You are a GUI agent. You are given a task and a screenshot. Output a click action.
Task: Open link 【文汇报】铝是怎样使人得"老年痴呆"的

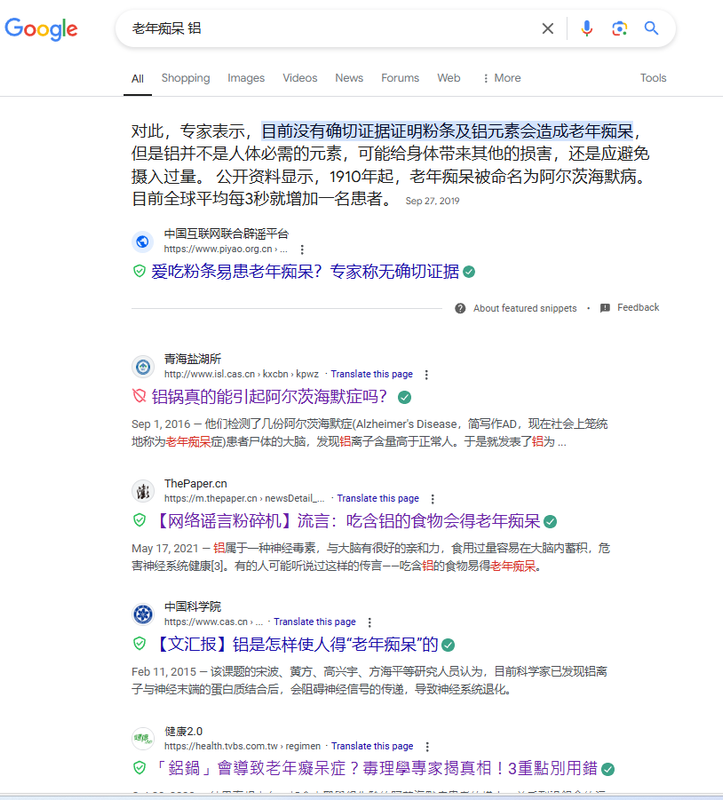pos(295,644)
